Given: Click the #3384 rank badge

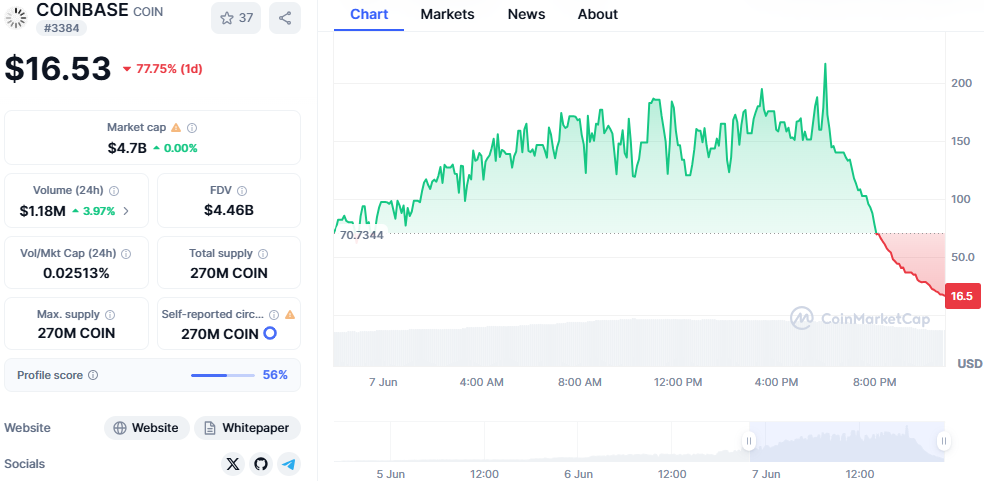Looking at the screenshot, I should [x=61, y=28].
